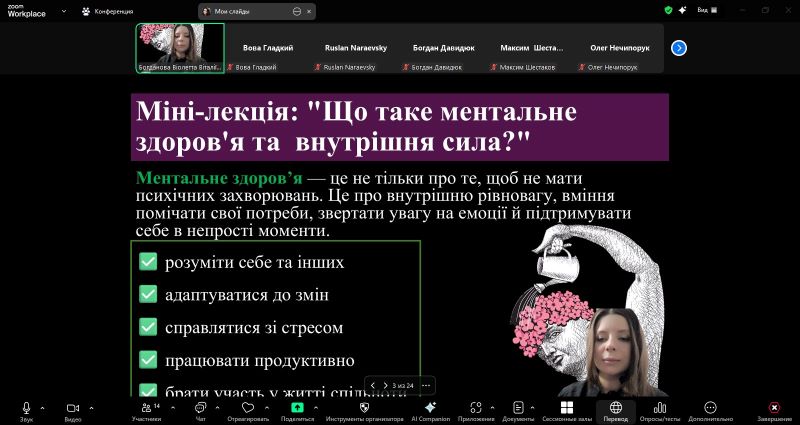The width and height of the screenshot is (800, 425).
Task: Open the Участники participants panel
Action: (x=146, y=408)
